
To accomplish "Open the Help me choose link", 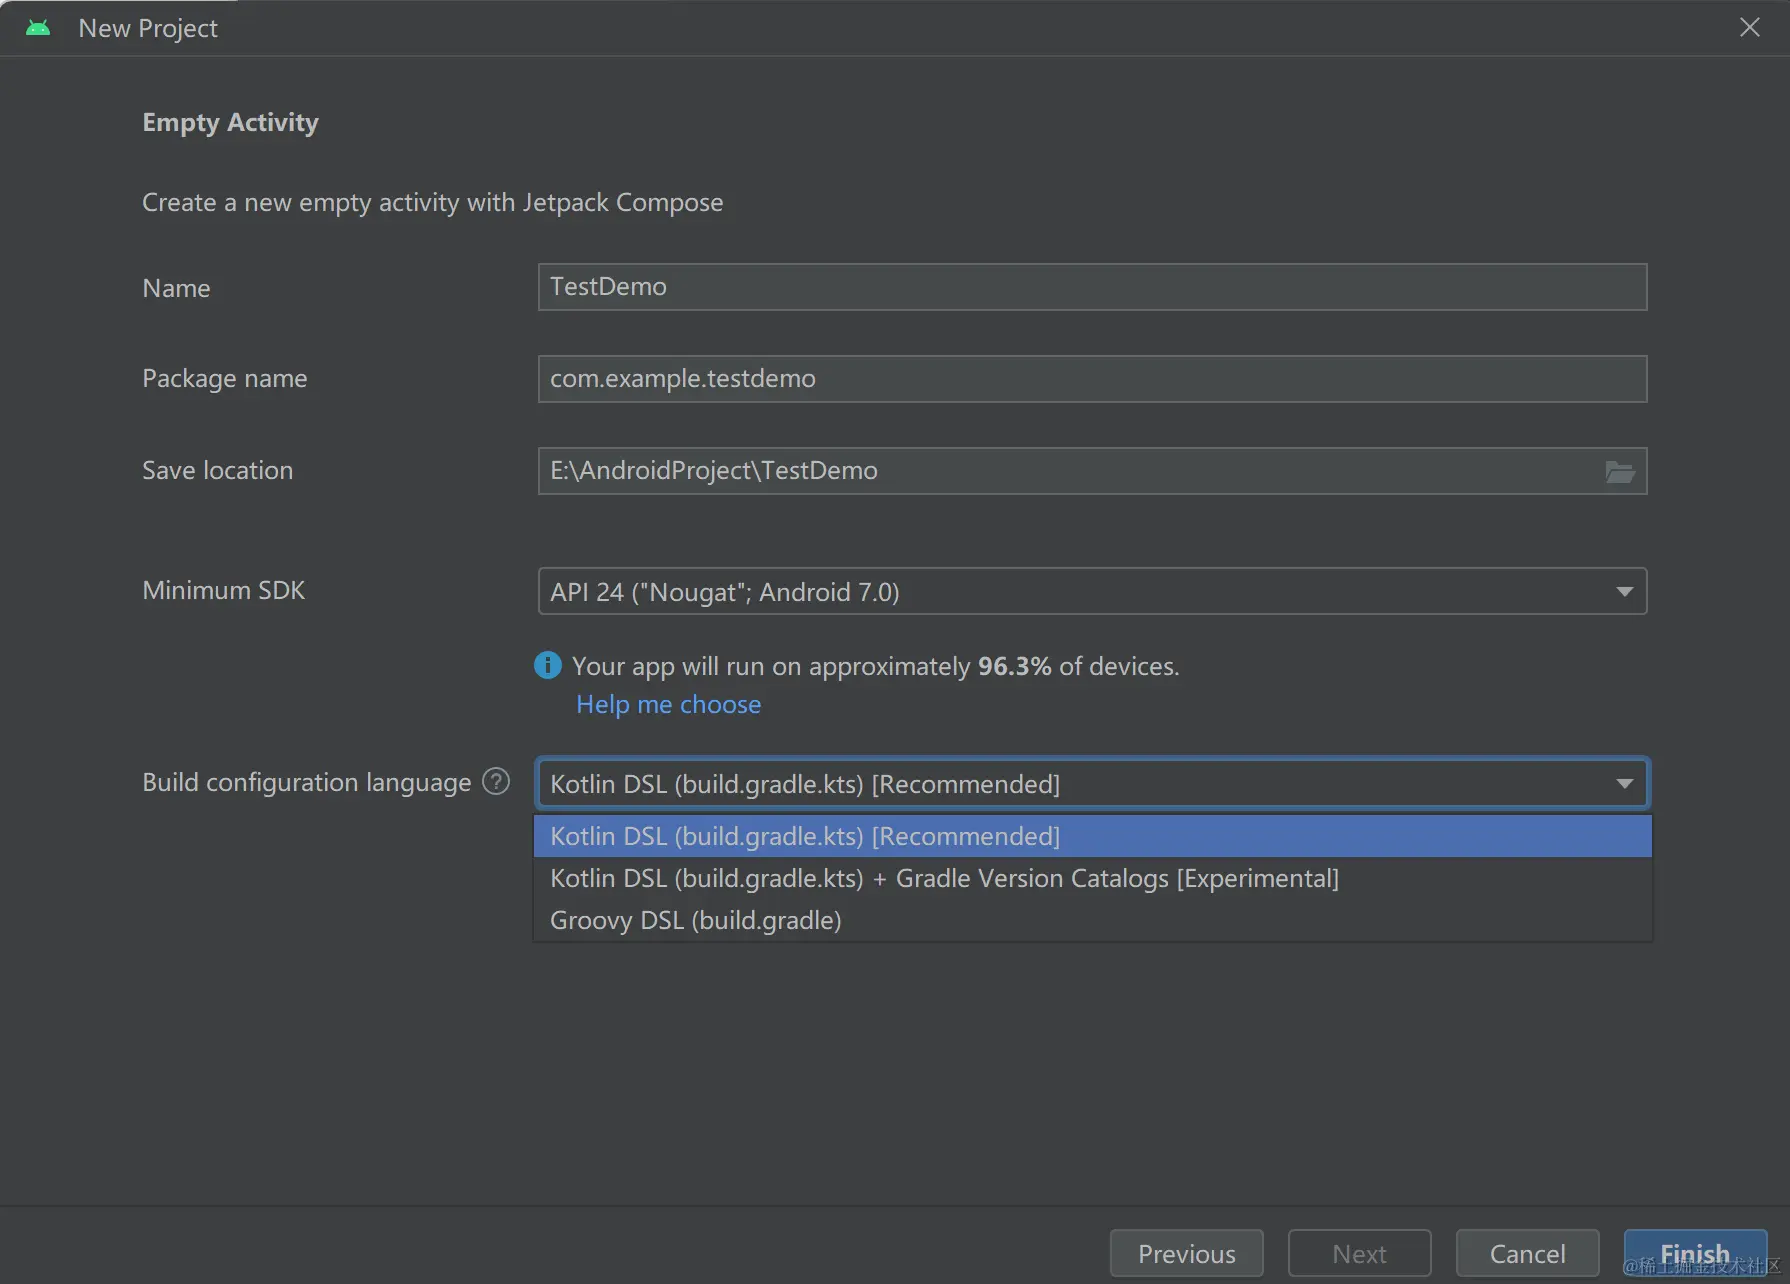I will (668, 705).
